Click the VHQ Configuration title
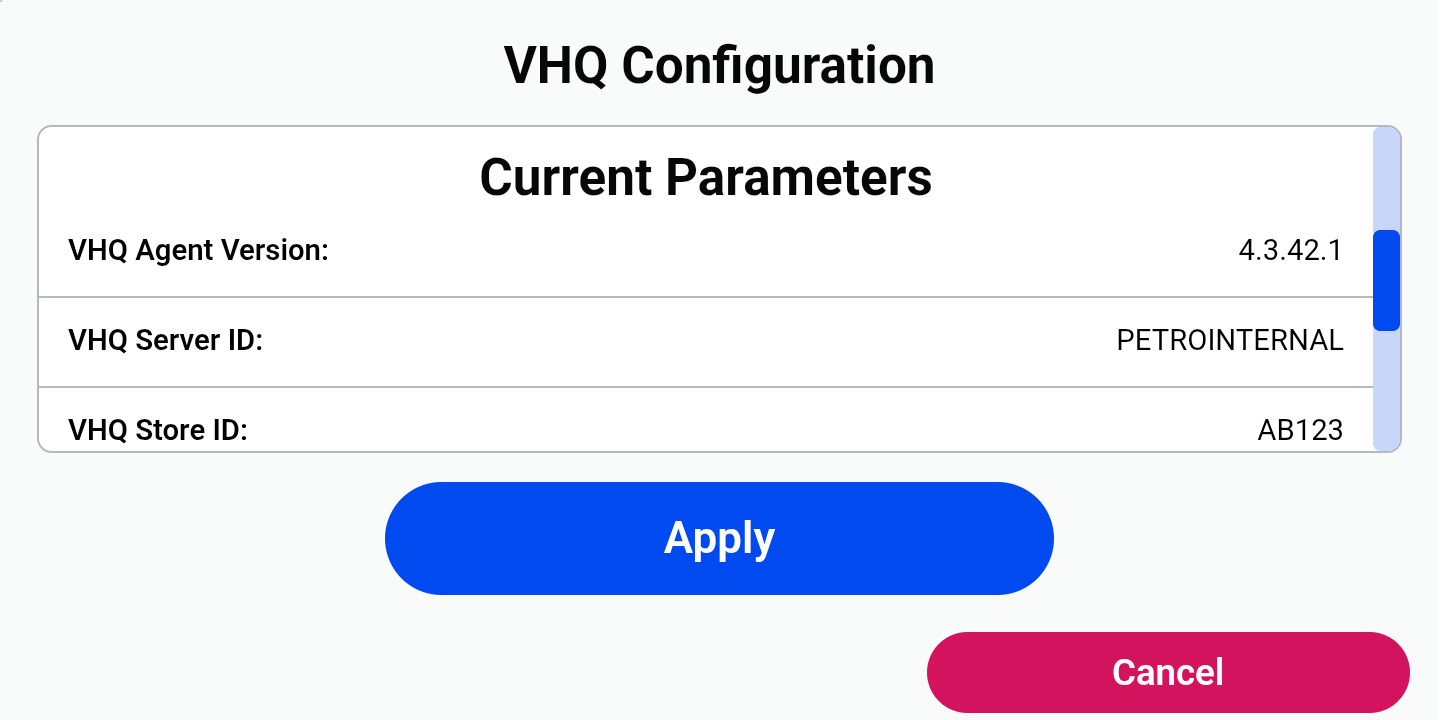1440x720 pixels. coord(719,66)
